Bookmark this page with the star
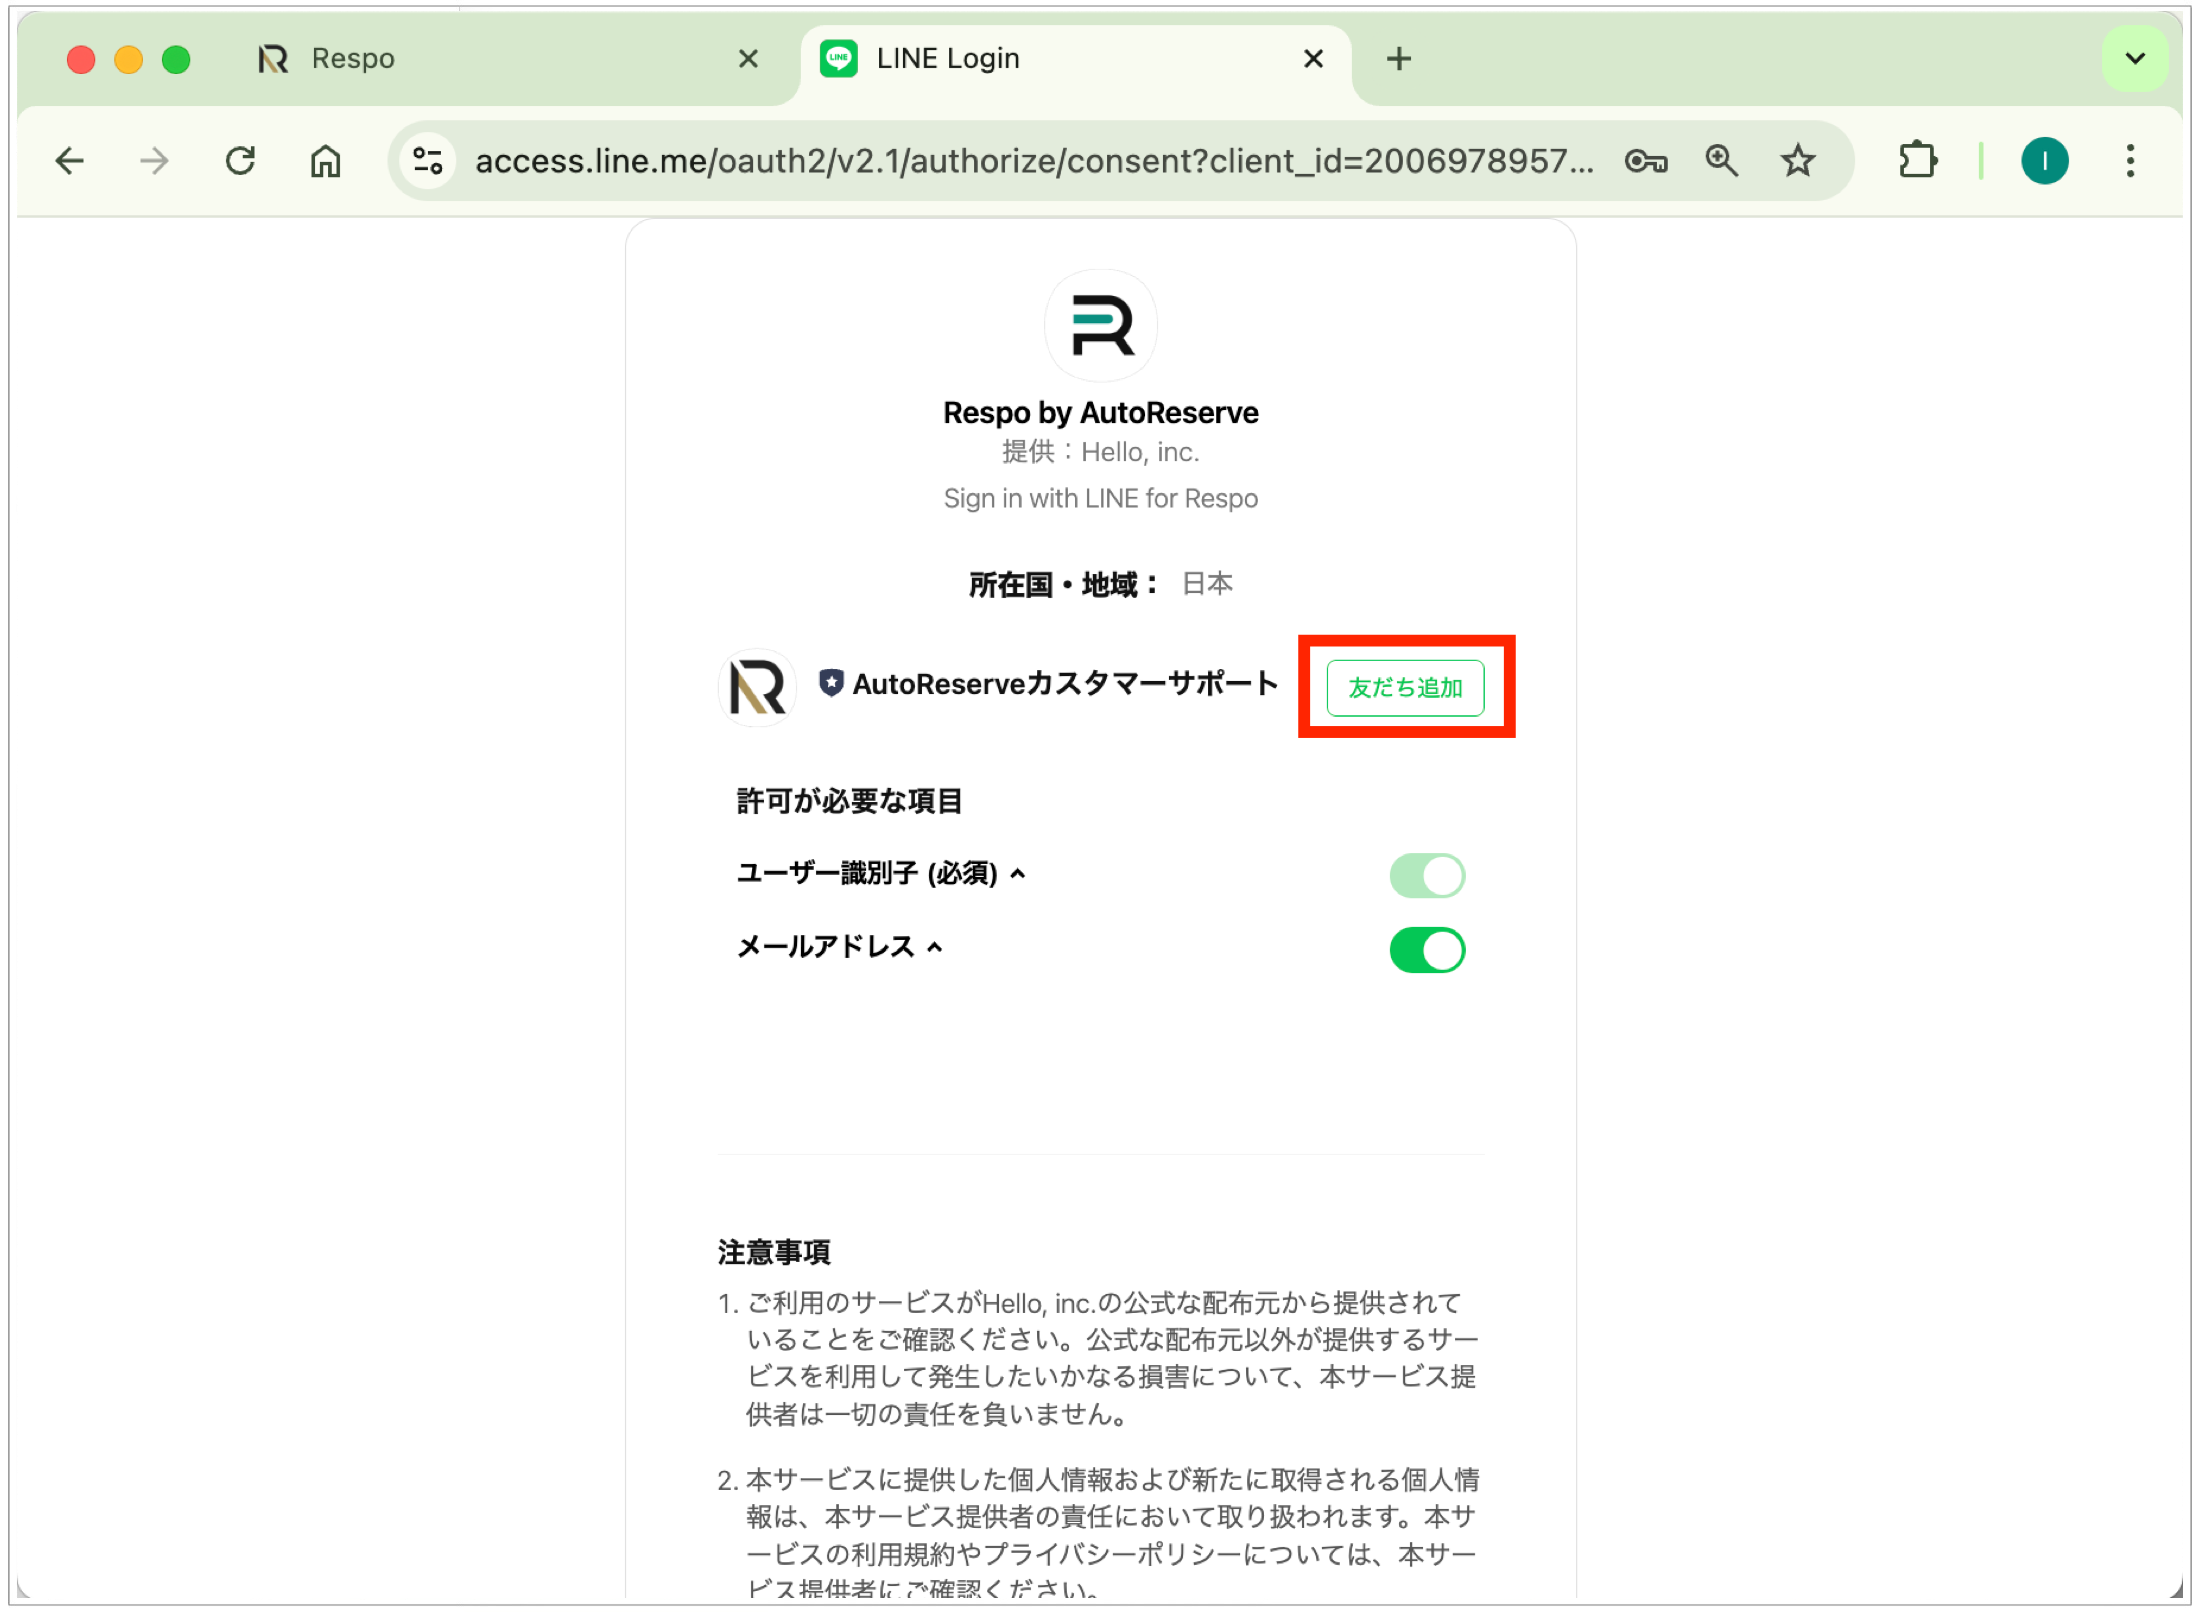Image resolution: width=2198 pixels, height=1612 pixels. tap(1797, 161)
